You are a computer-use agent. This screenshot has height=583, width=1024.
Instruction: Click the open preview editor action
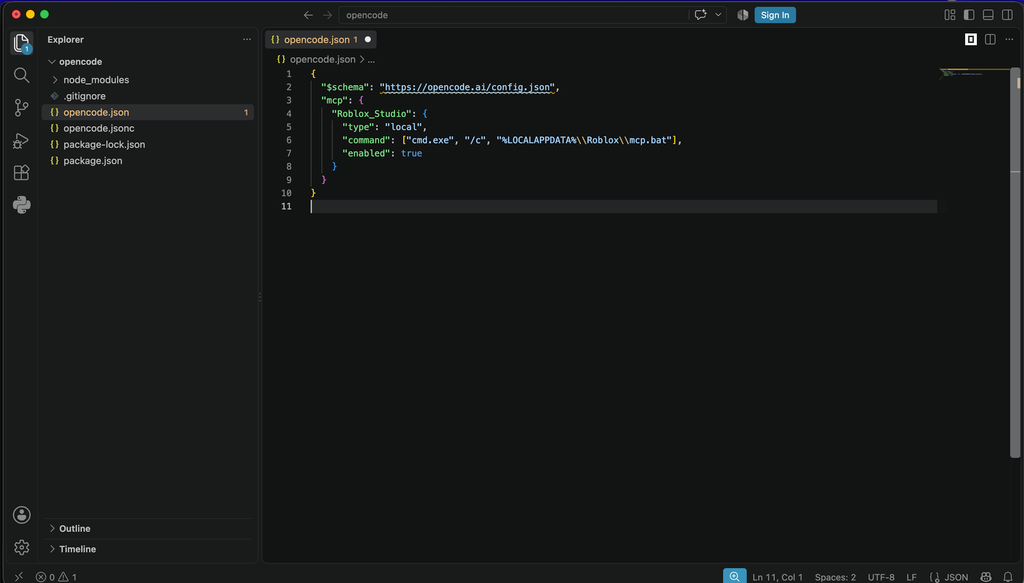[970, 40]
